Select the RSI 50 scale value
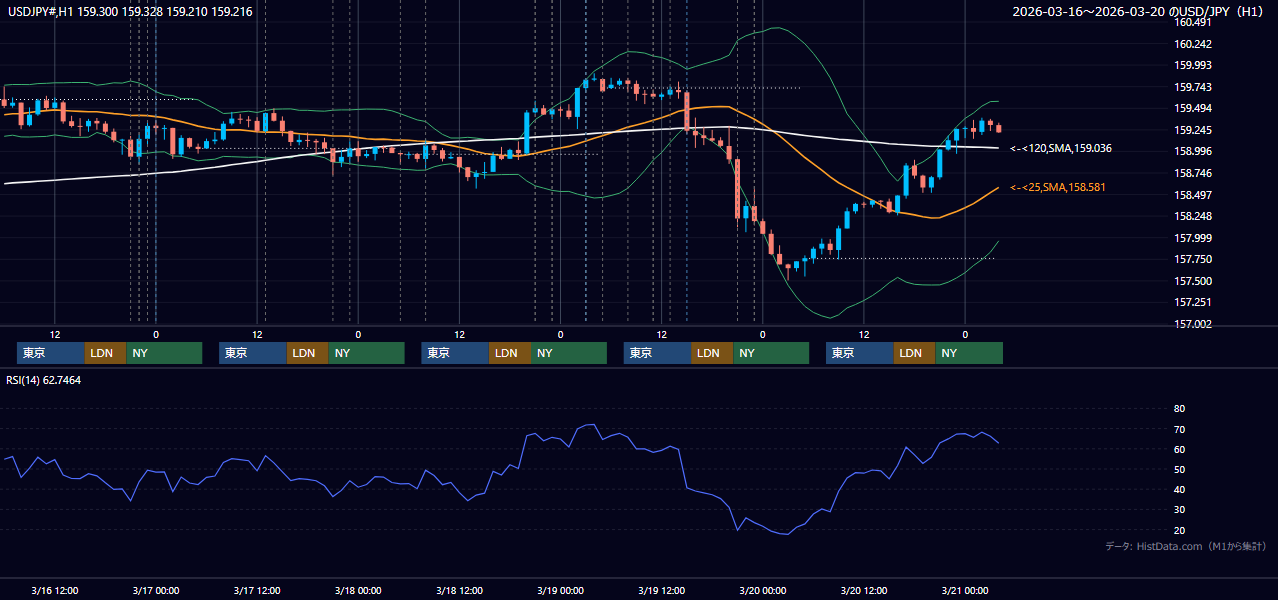This screenshot has height=600, width=1278. pyautogui.click(x=1179, y=469)
